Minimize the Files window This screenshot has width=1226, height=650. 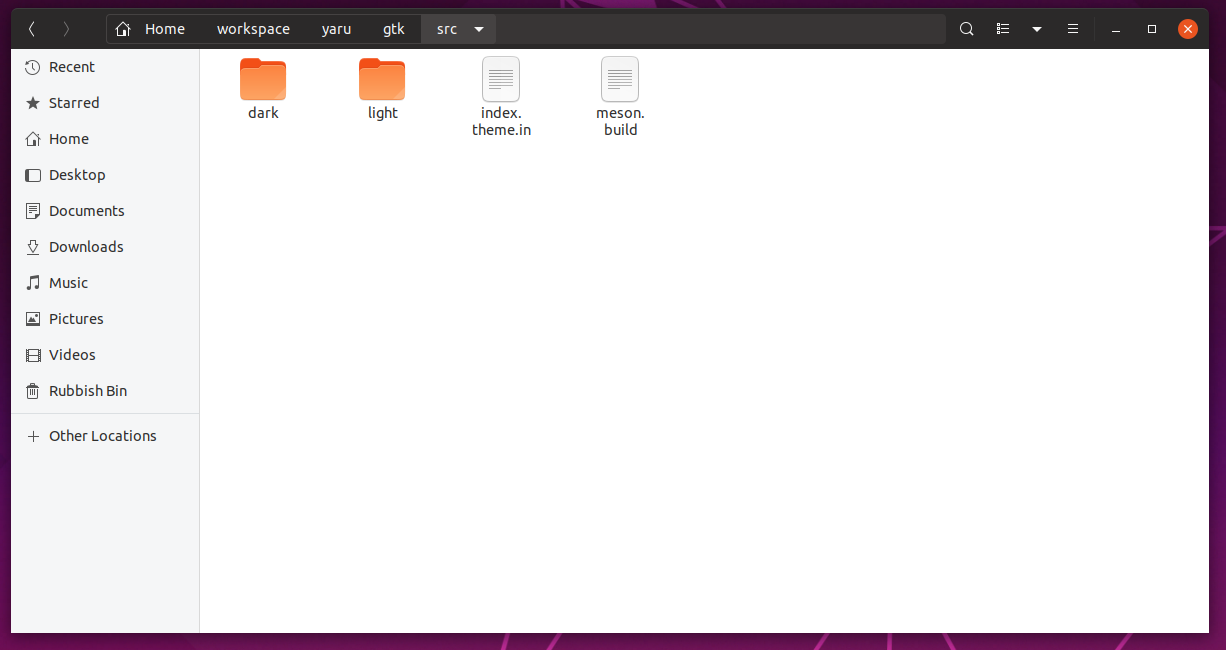click(1116, 30)
